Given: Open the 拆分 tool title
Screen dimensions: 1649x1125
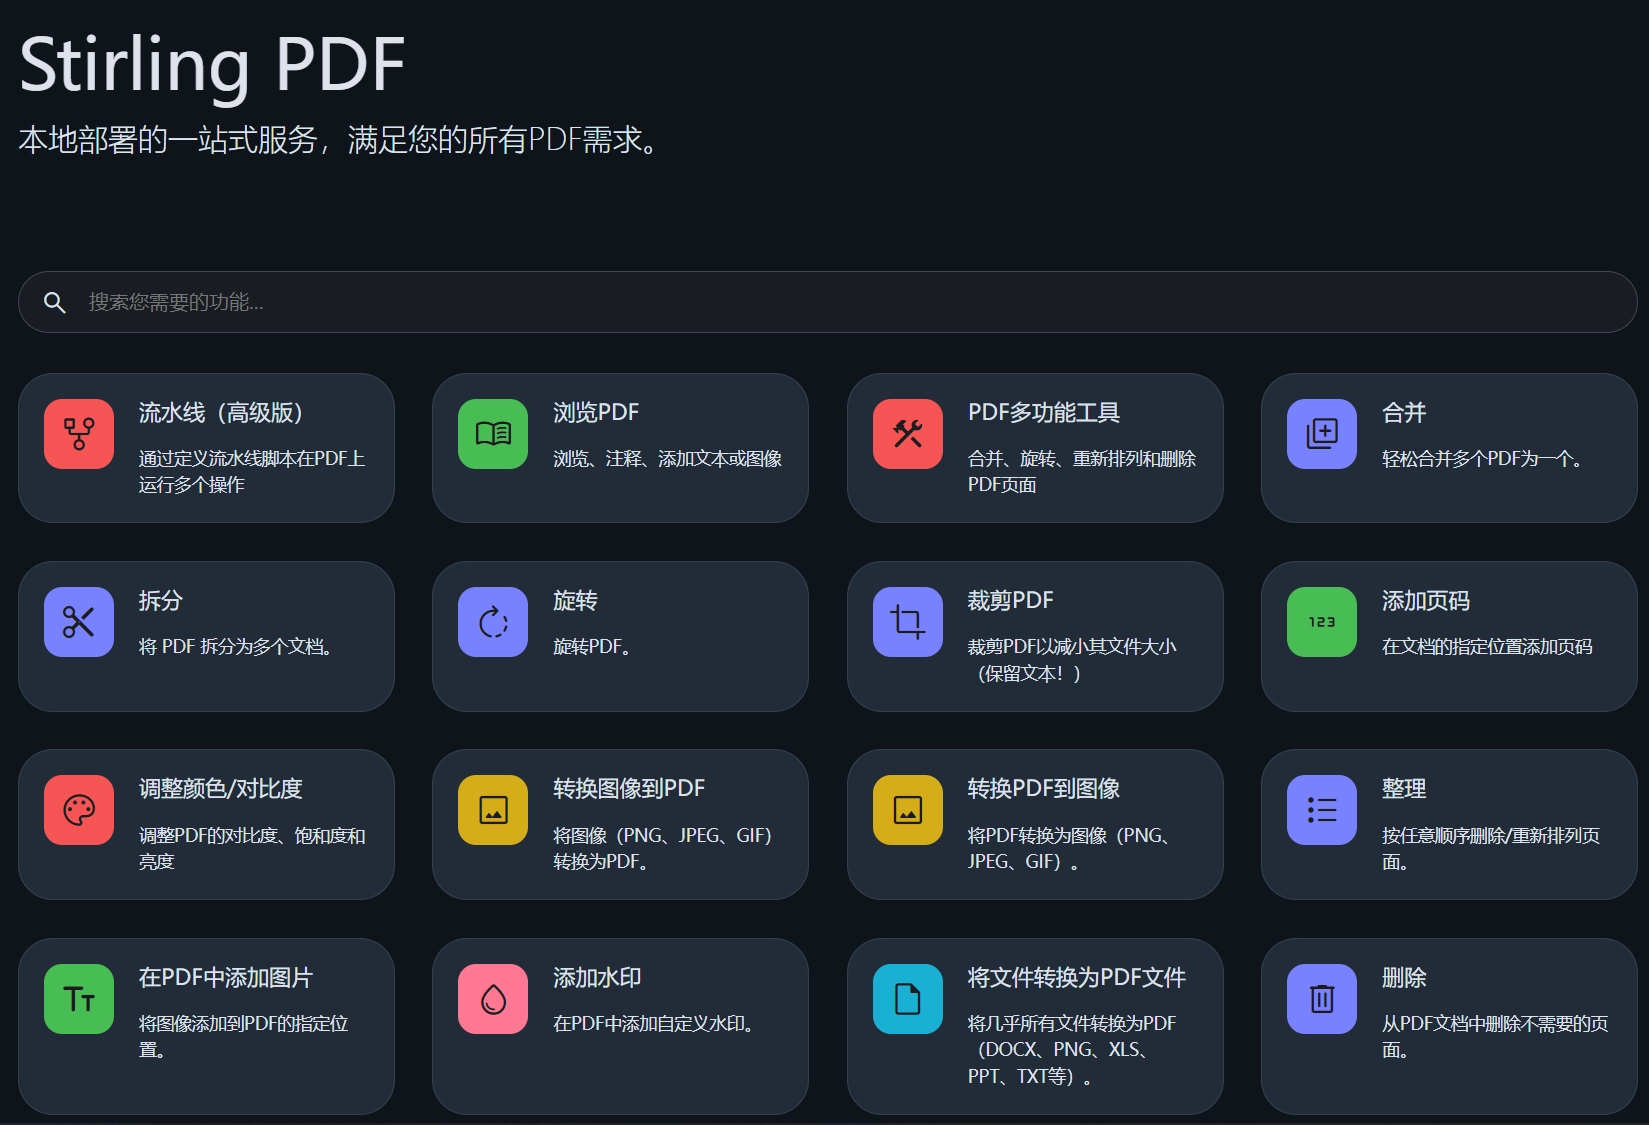Looking at the screenshot, I should click(x=161, y=601).
